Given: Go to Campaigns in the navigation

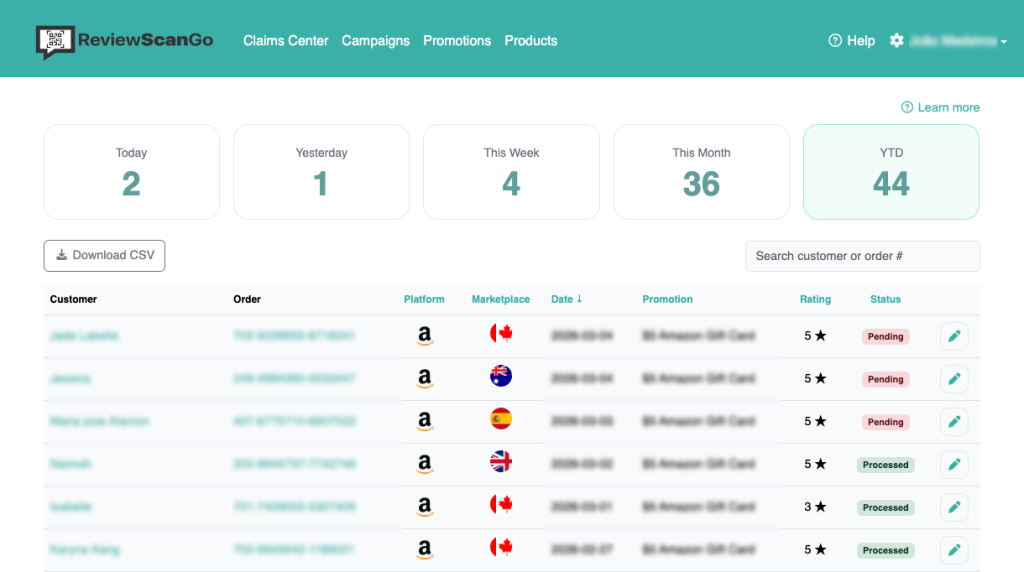Looking at the screenshot, I should [x=376, y=41].
